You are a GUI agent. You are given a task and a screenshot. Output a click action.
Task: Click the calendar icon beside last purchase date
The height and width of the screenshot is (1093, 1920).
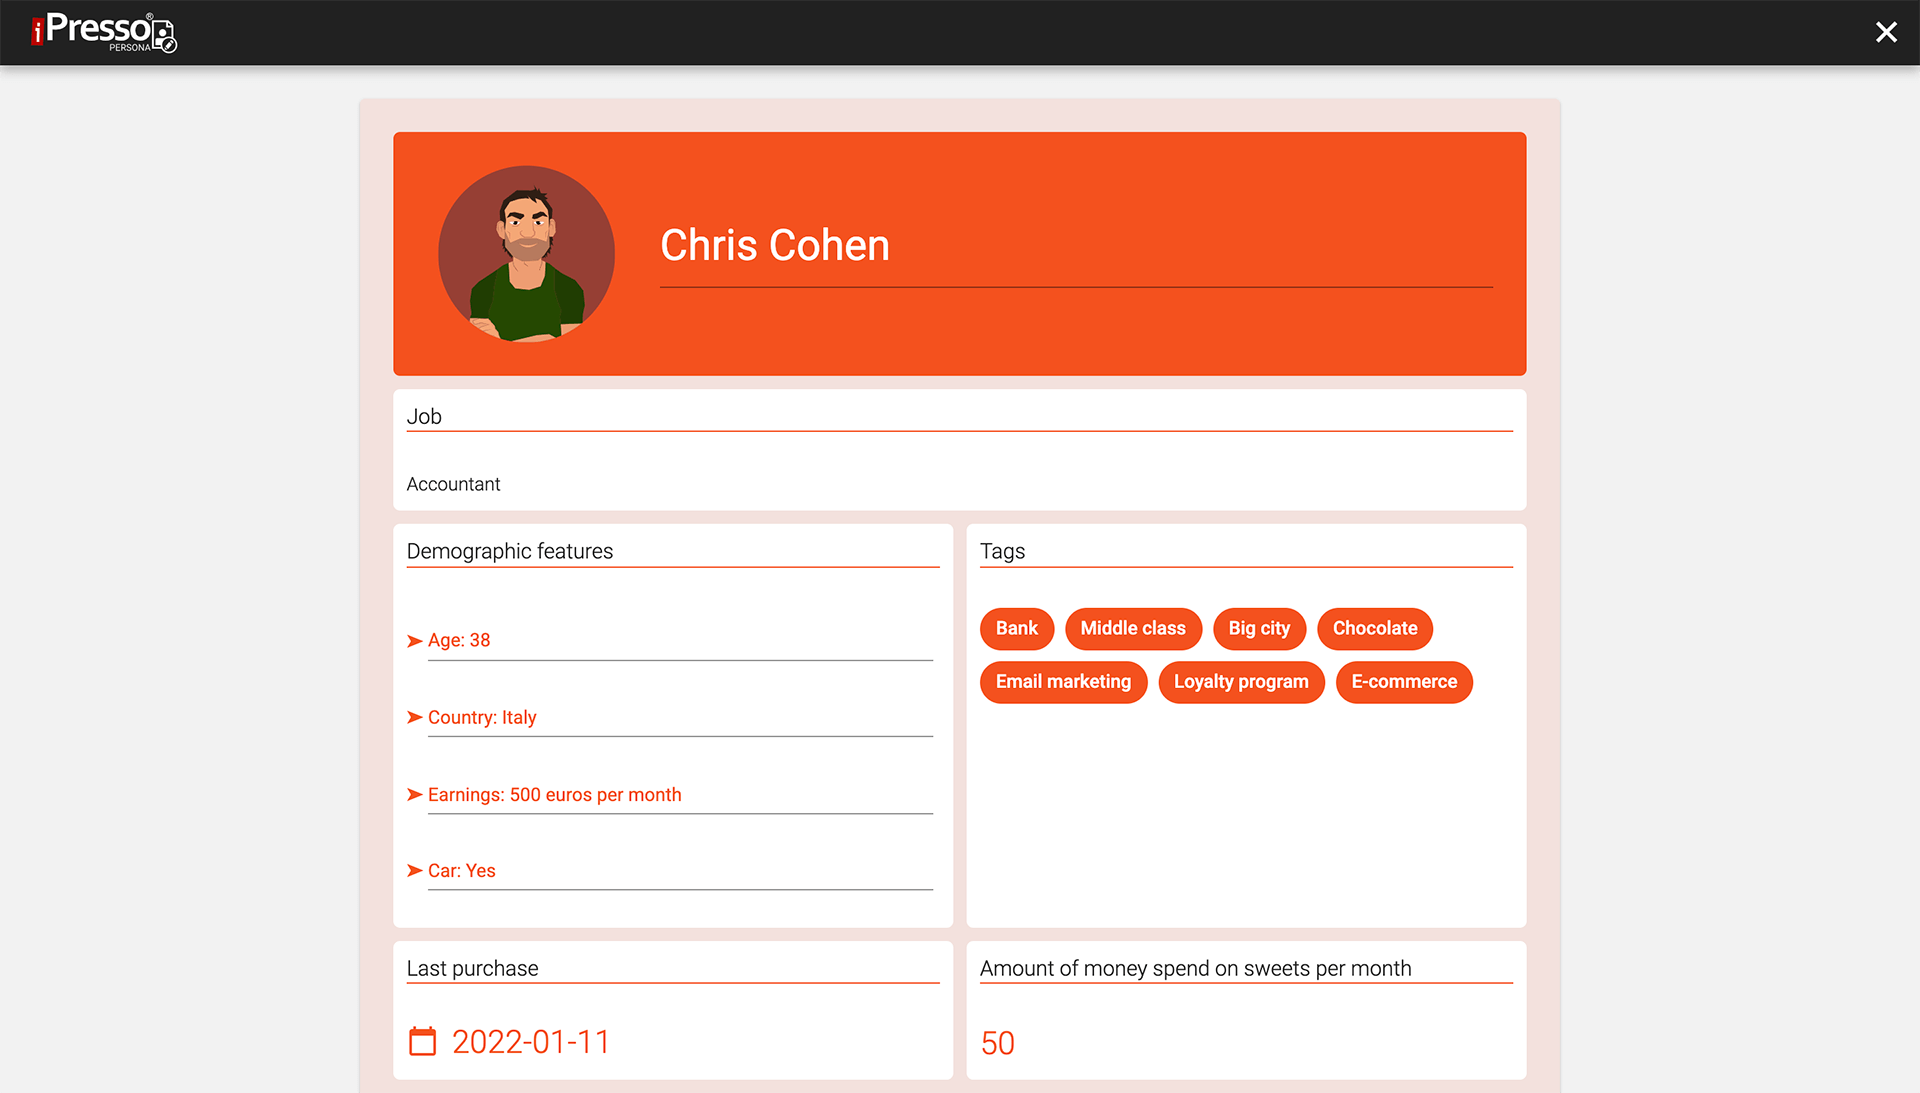pos(423,1042)
